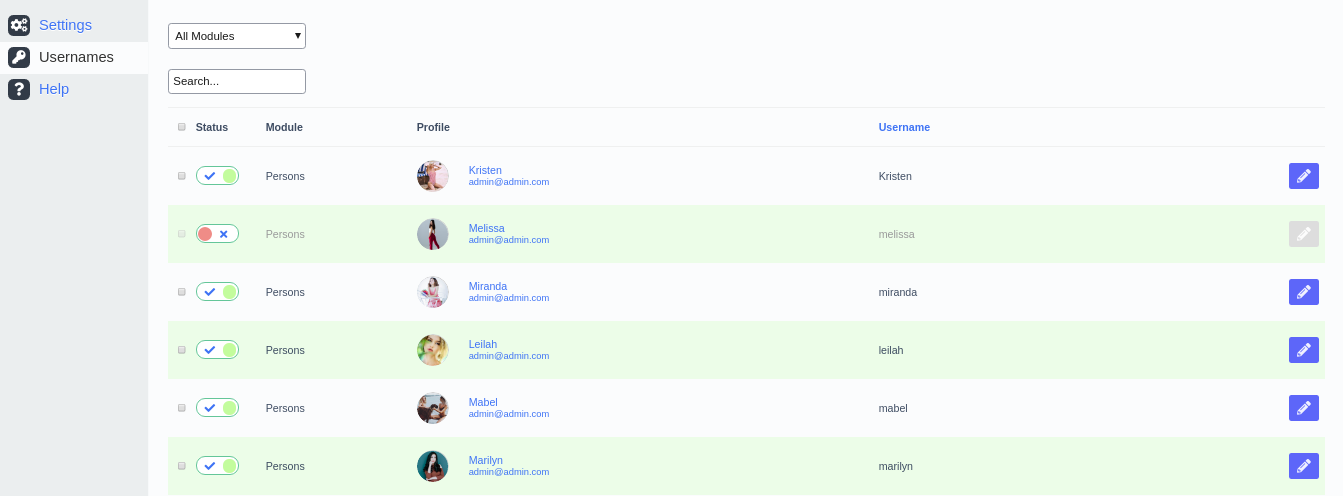
Task: Open edit pencil for Leilah's row
Action: pos(1303,350)
